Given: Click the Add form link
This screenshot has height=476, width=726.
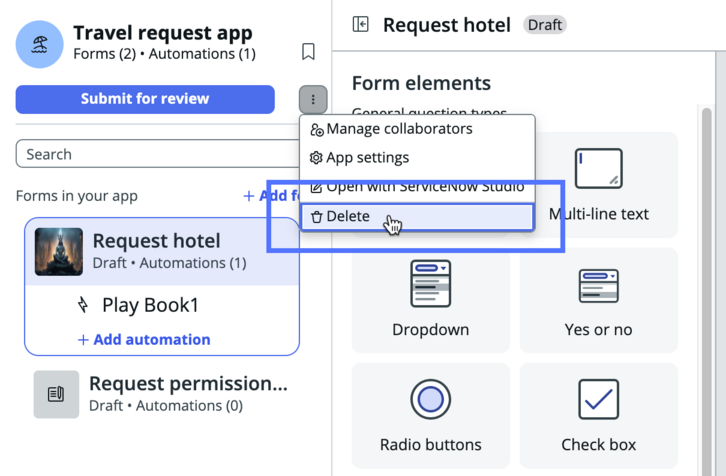Looking at the screenshot, I should coord(271,196).
